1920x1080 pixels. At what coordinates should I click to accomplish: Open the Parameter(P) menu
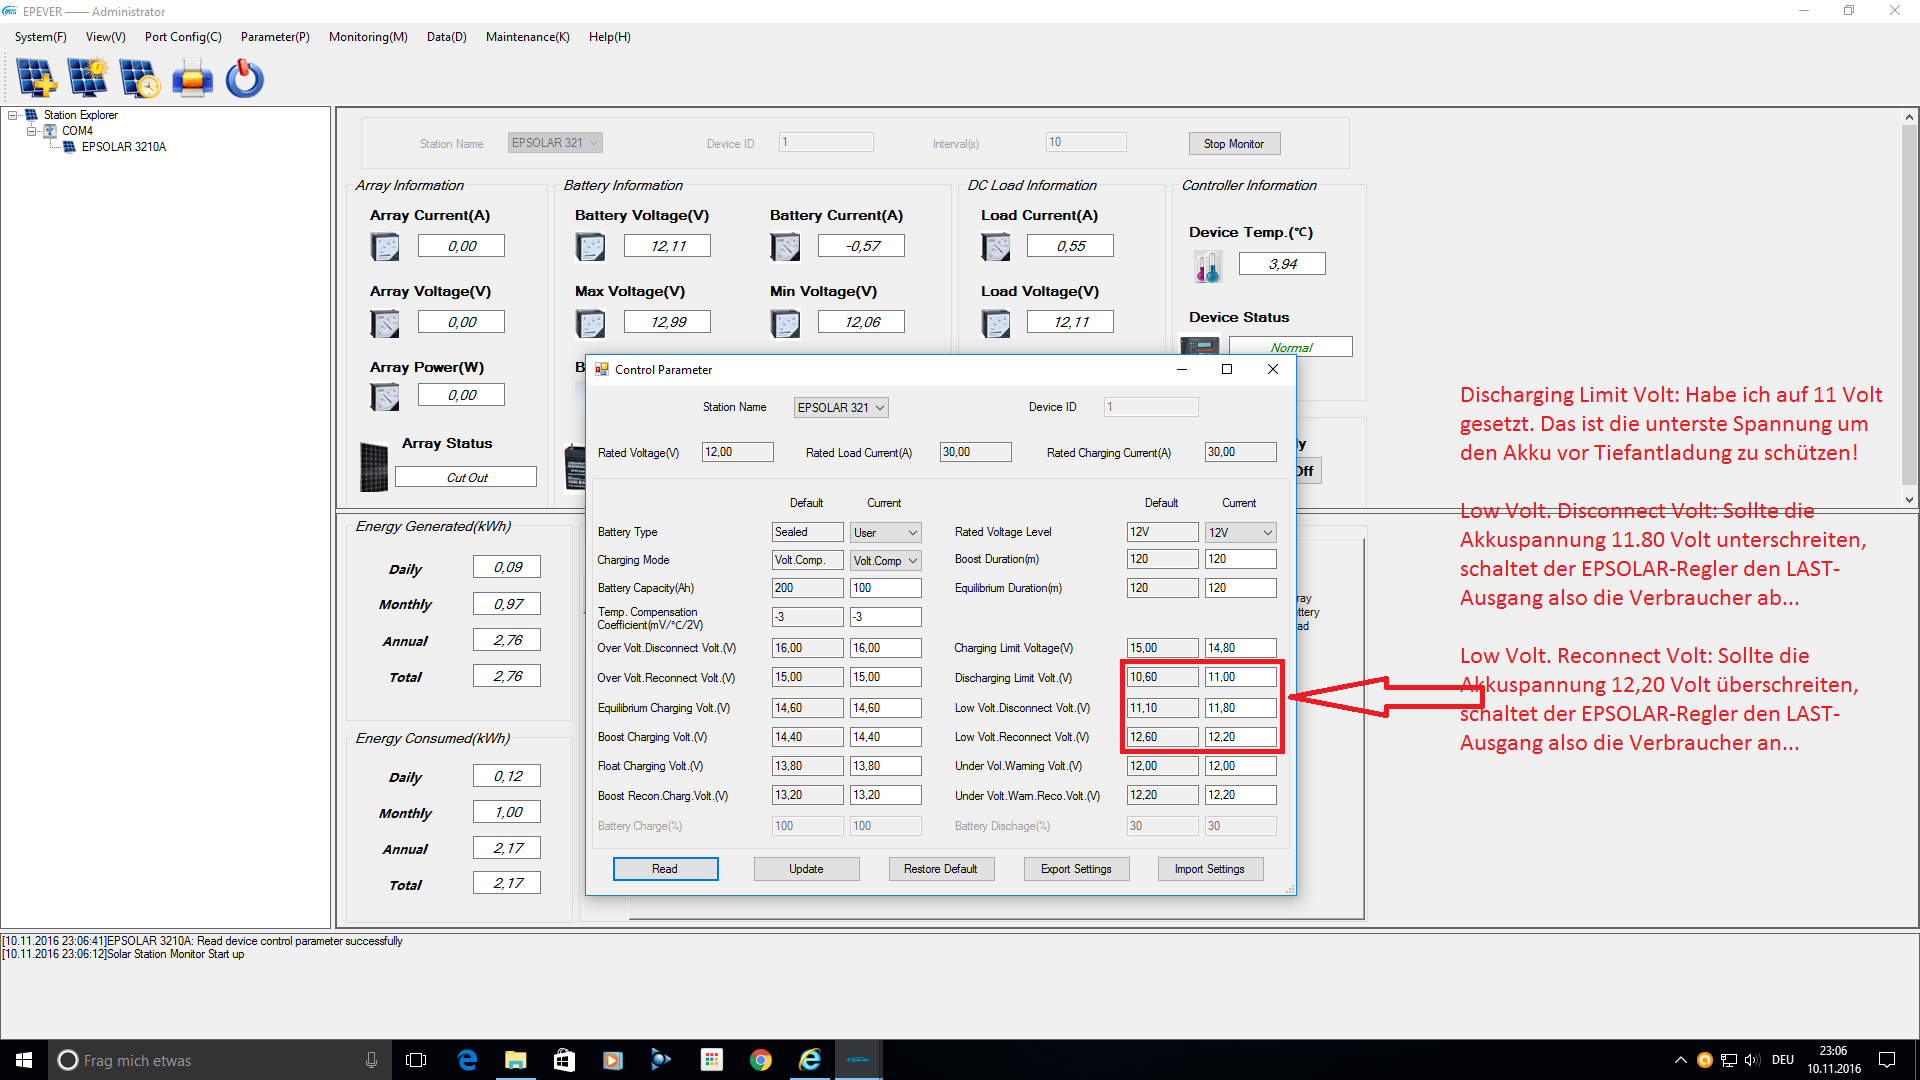275,37
